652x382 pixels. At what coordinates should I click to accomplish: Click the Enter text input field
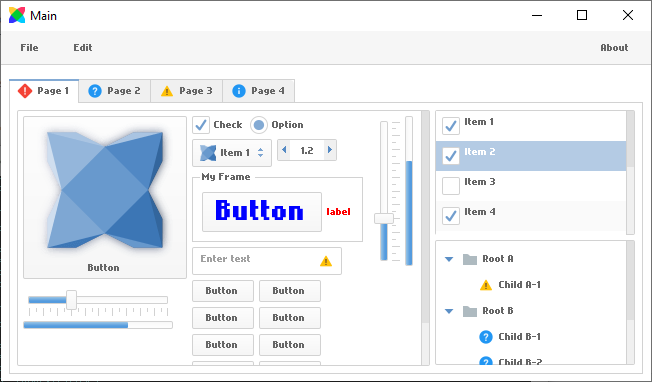pyautogui.click(x=267, y=261)
